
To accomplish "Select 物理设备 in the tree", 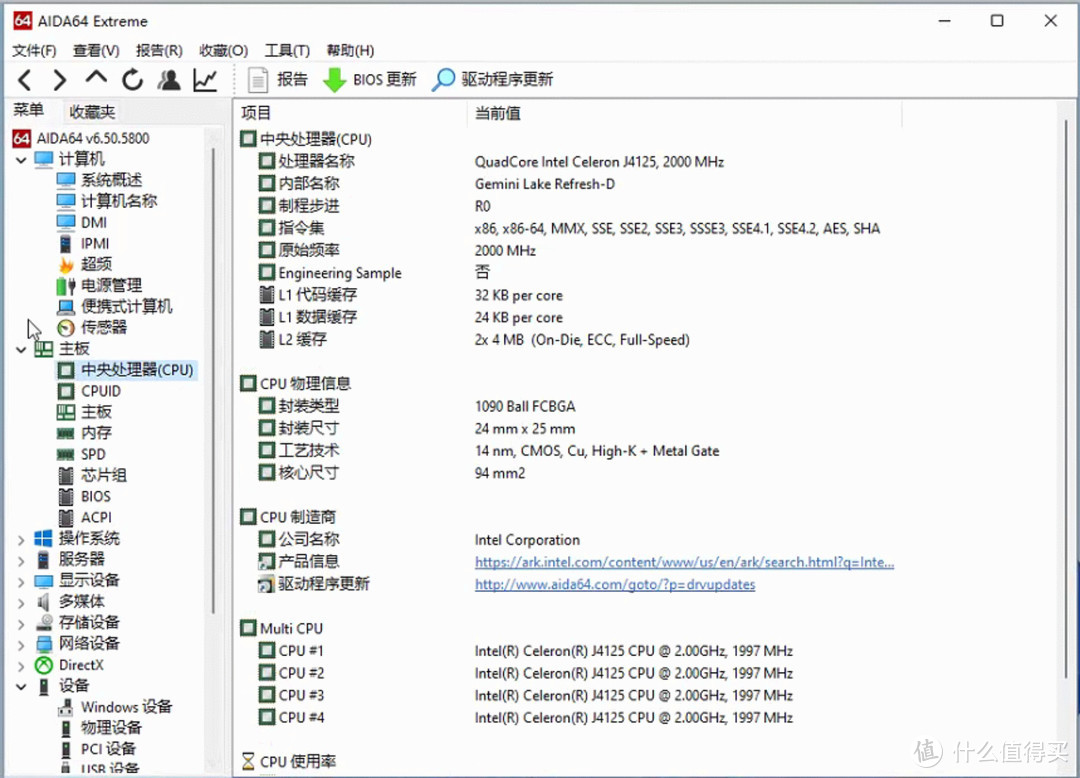I will click(x=101, y=728).
